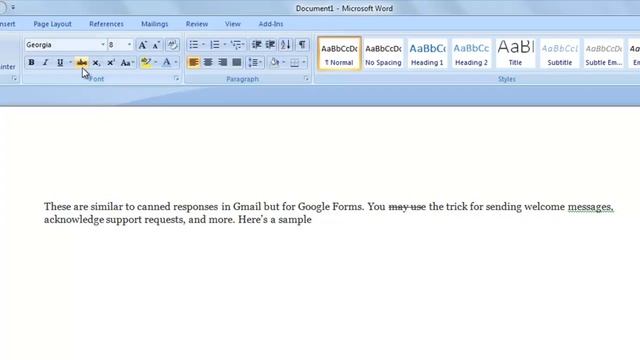Image resolution: width=640 pixels, height=360 pixels.
Task: Open the Add-Ins tab
Action: pyautogui.click(x=271, y=24)
